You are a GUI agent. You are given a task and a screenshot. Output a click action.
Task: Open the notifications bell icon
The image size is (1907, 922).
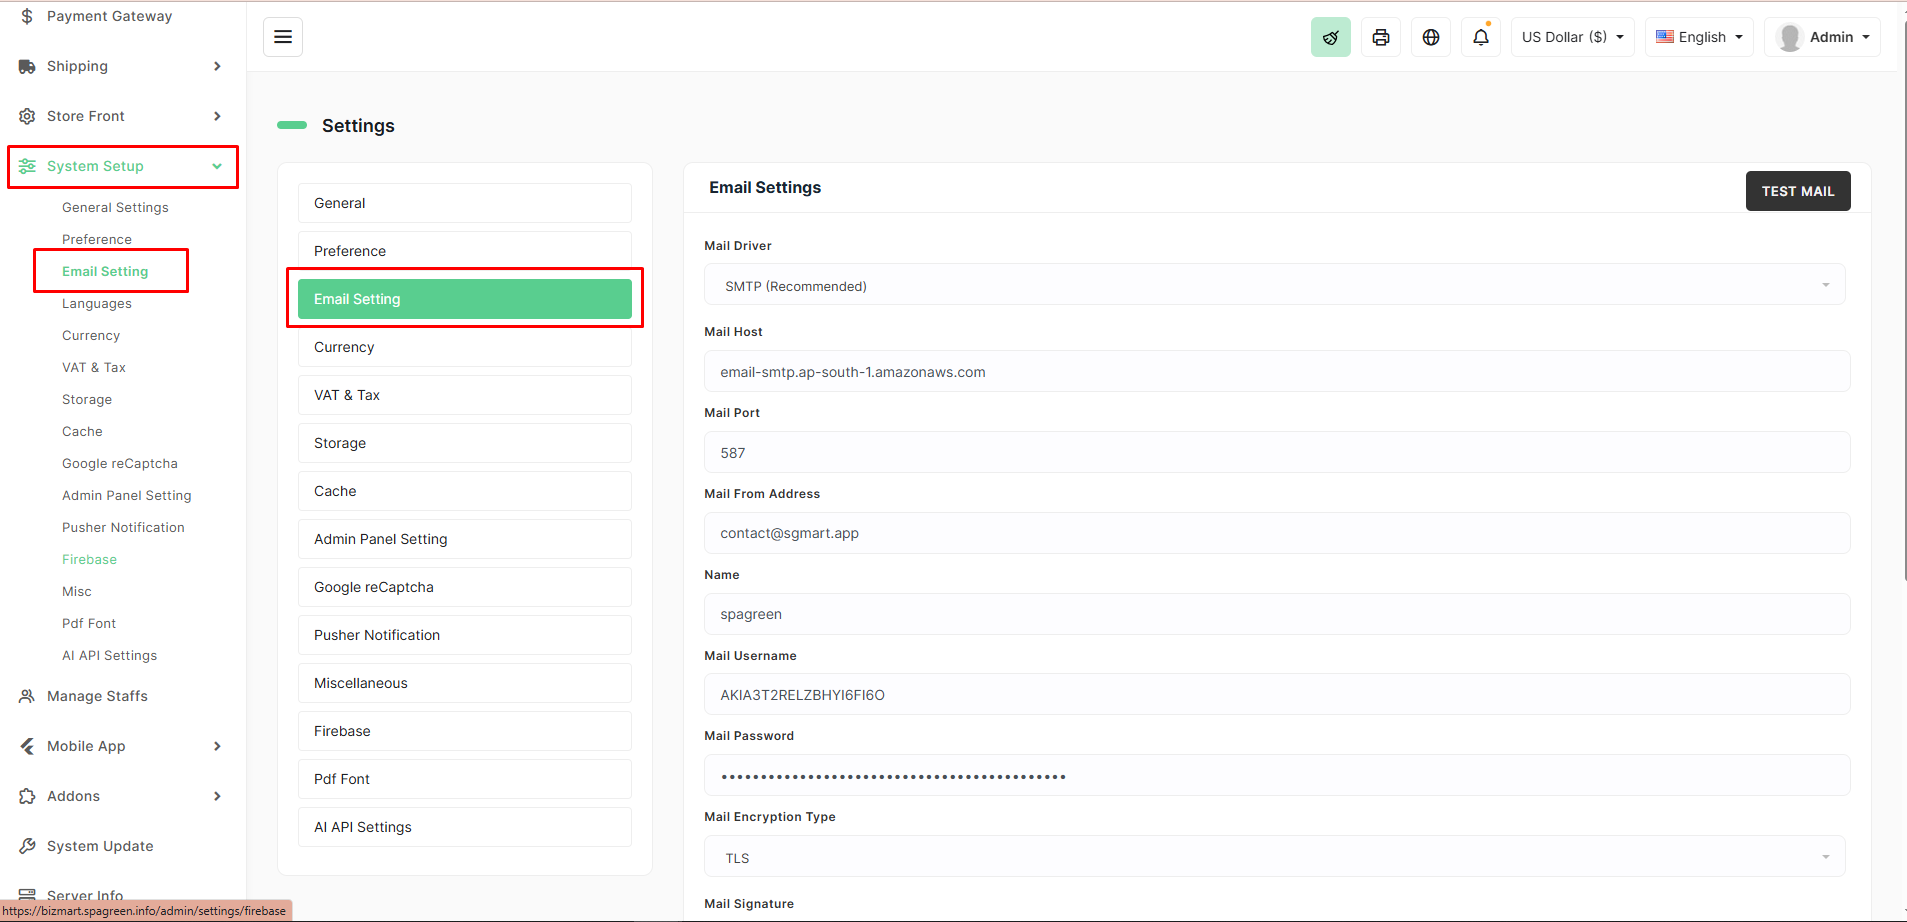(x=1480, y=37)
